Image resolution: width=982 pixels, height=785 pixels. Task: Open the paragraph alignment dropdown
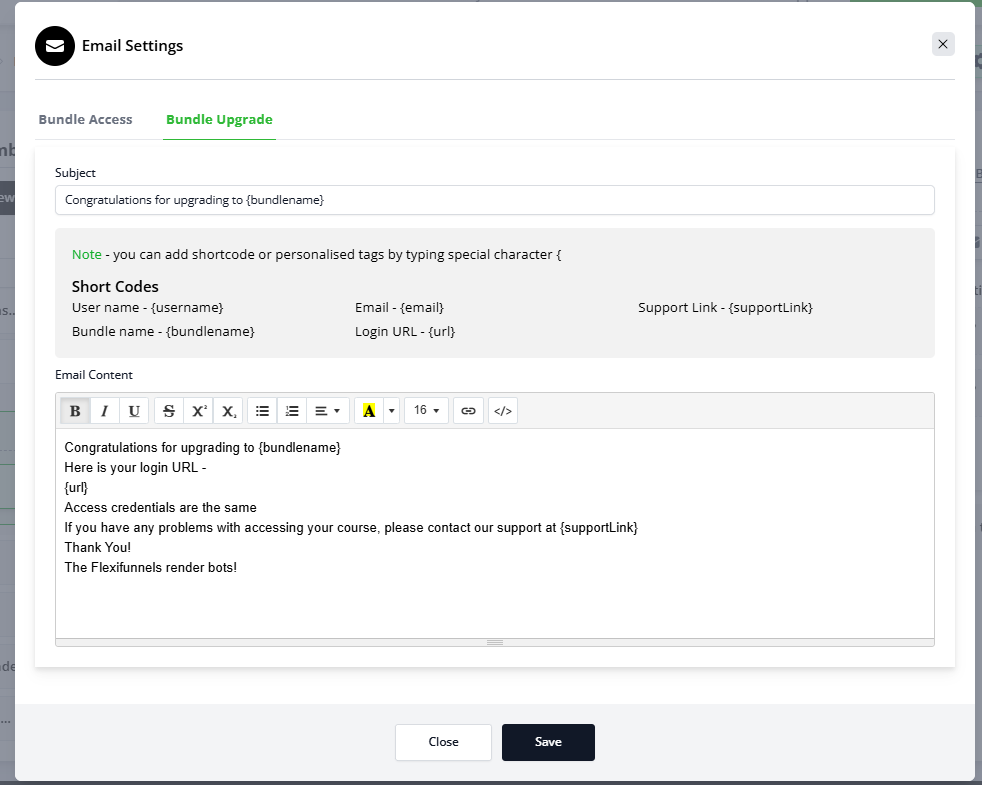tap(328, 411)
